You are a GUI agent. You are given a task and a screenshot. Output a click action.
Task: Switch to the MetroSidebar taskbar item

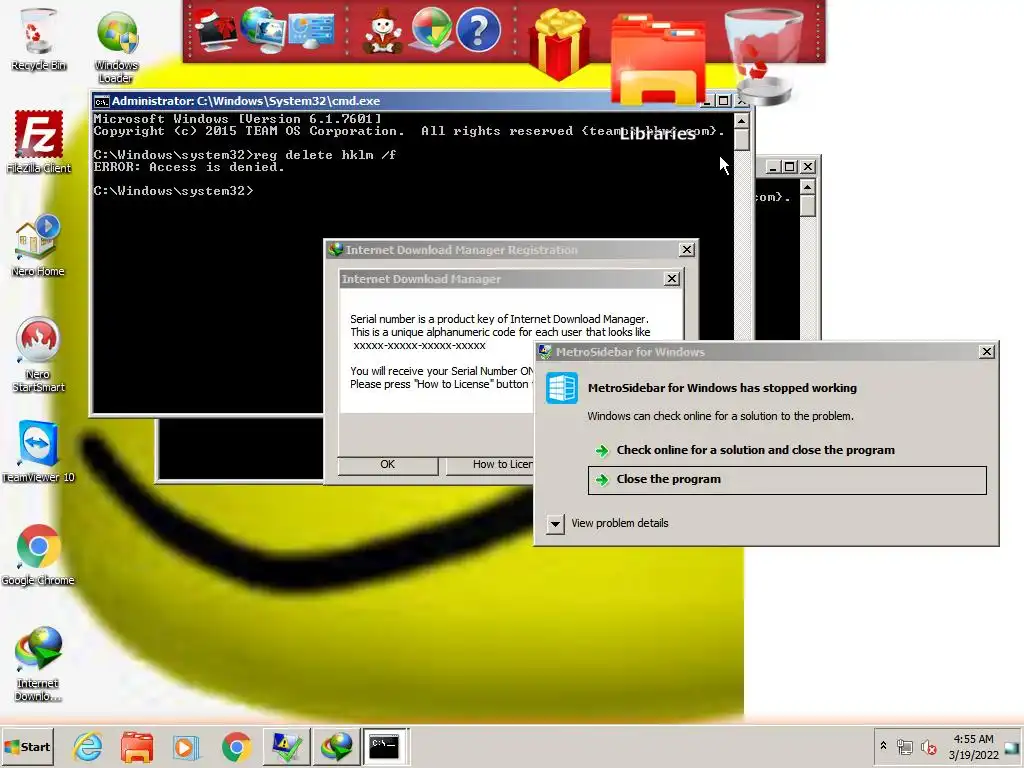[287, 746]
